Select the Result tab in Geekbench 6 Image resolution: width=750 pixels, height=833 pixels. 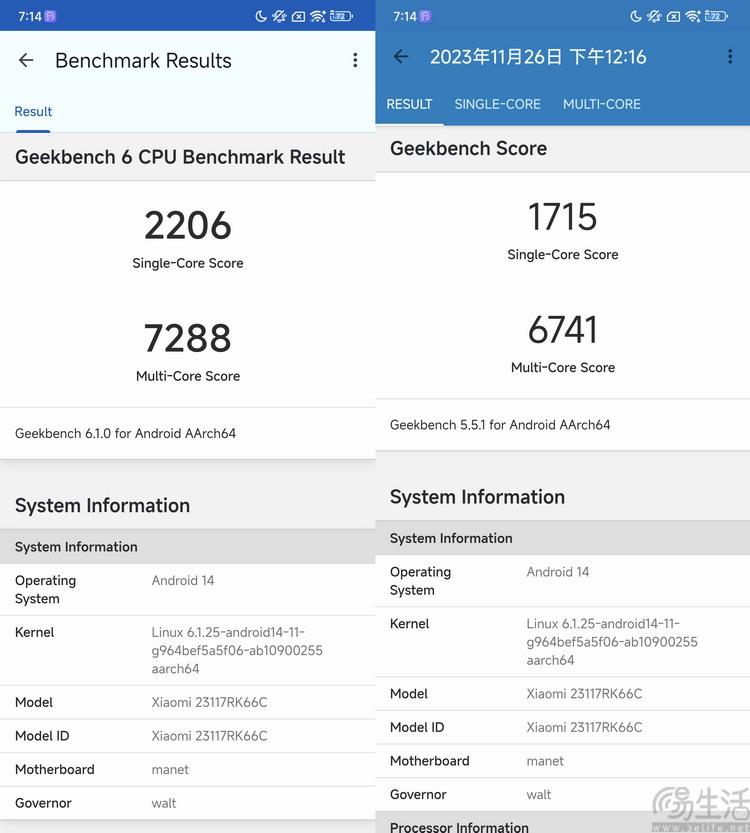[x=33, y=112]
